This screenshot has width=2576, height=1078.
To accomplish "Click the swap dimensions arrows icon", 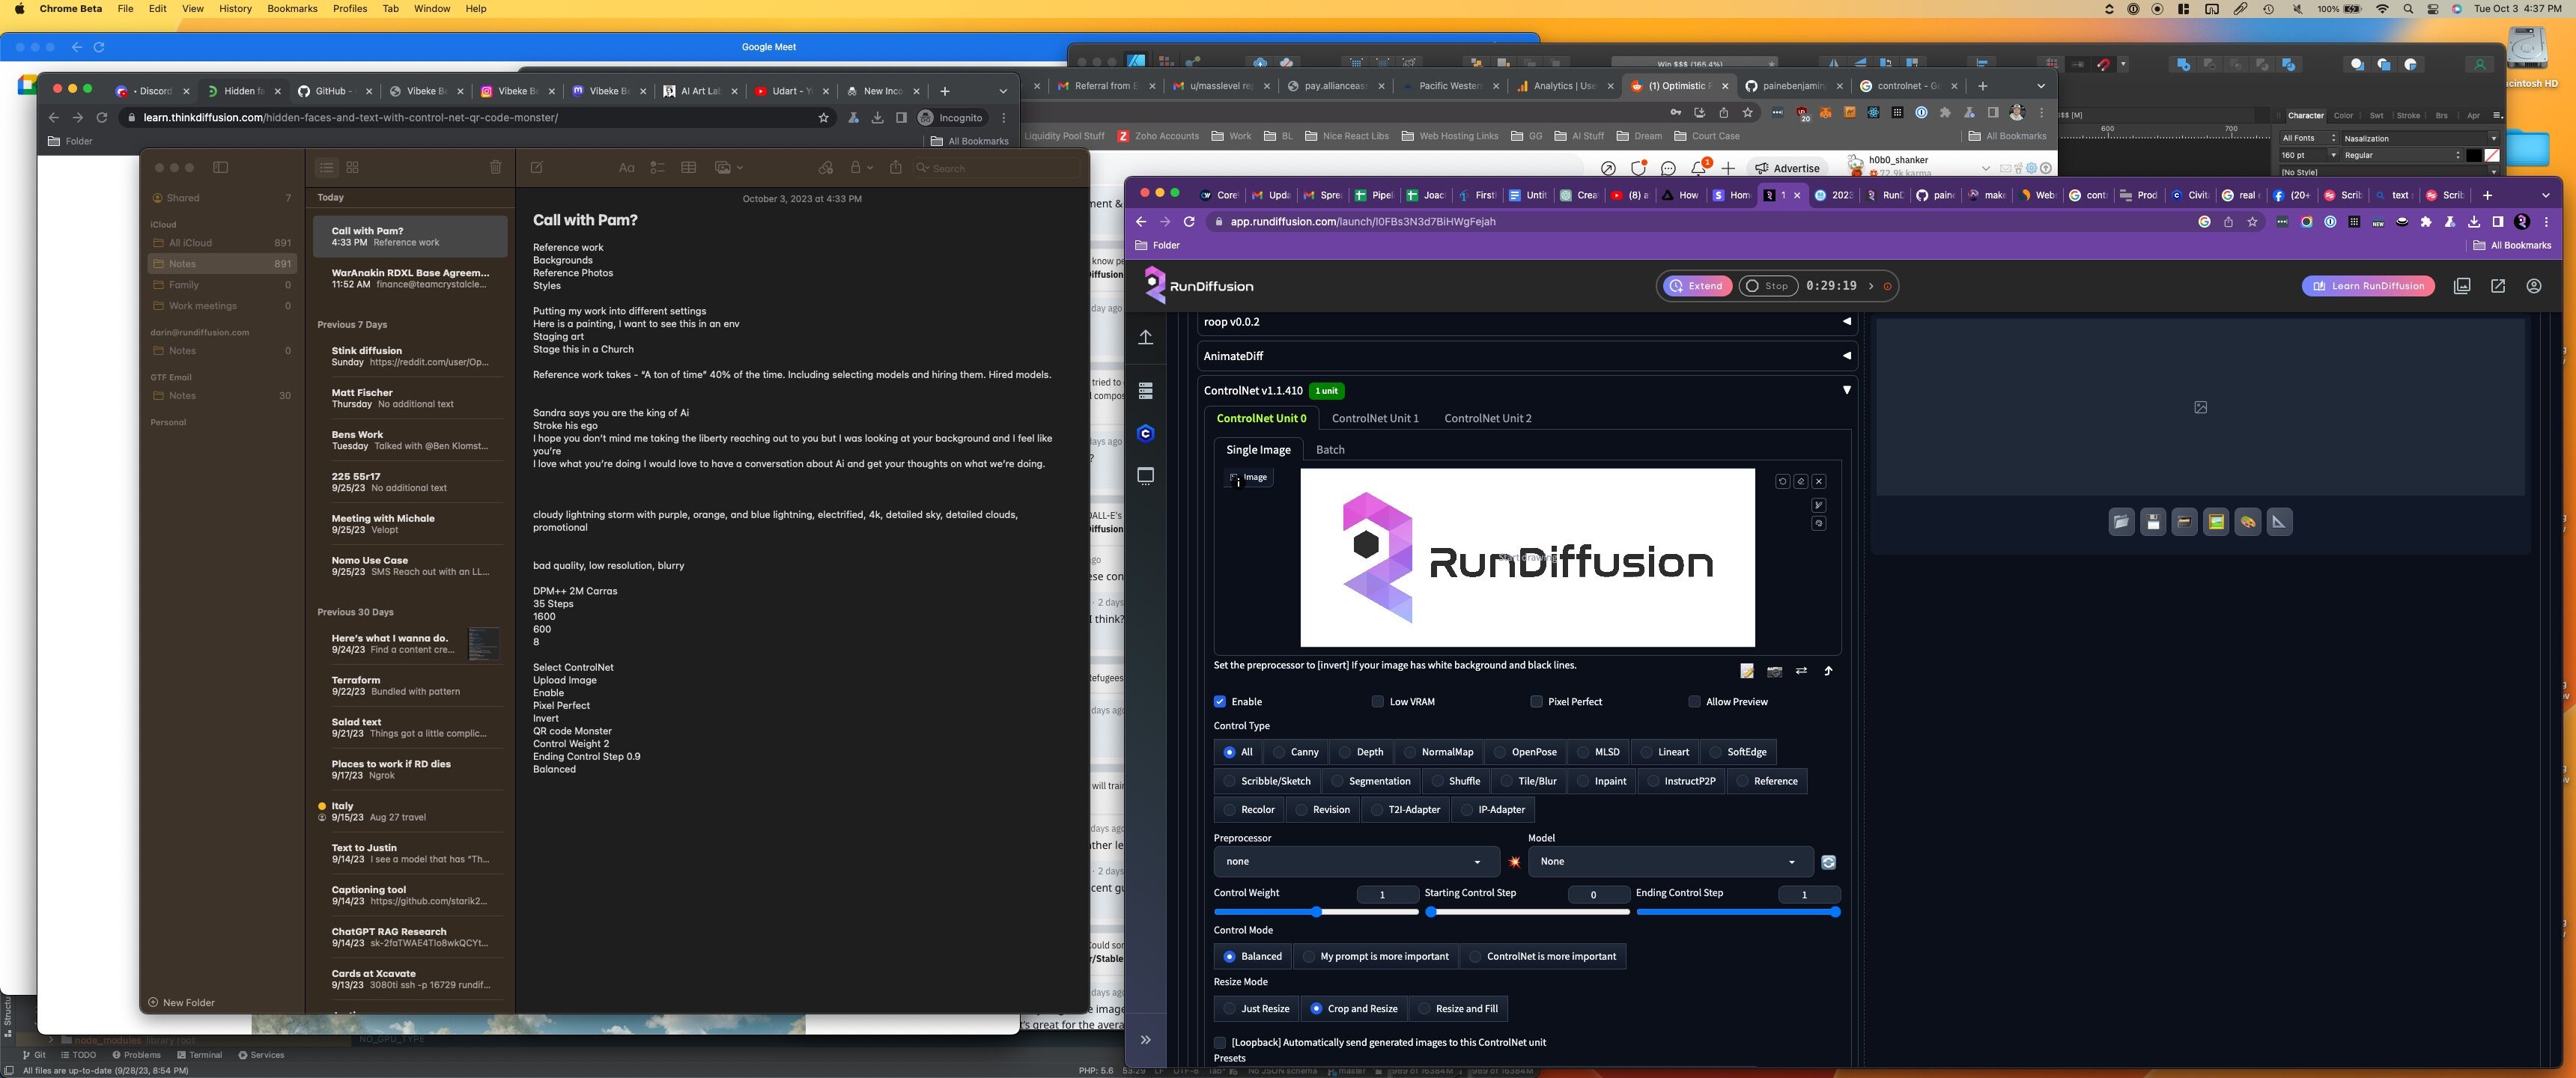I will tap(1801, 671).
